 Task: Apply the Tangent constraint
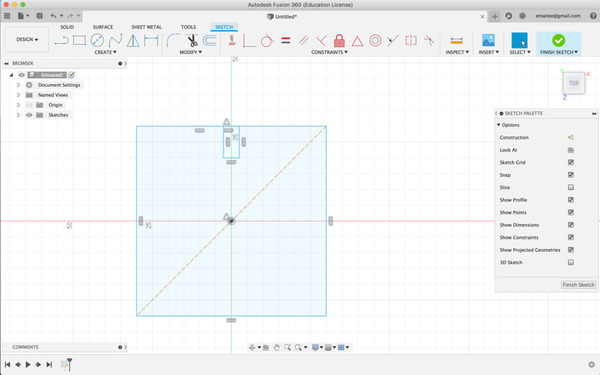[x=267, y=40]
